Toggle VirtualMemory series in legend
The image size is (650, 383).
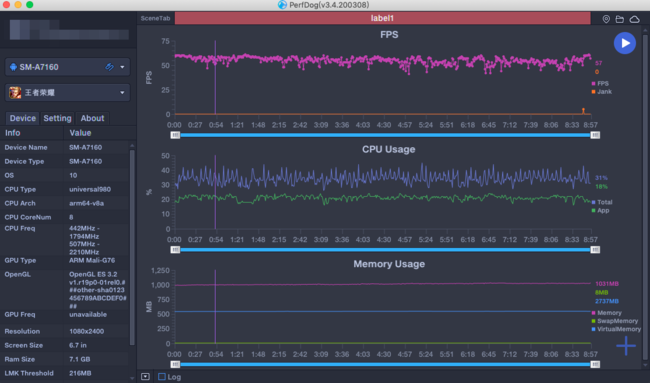coord(616,329)
